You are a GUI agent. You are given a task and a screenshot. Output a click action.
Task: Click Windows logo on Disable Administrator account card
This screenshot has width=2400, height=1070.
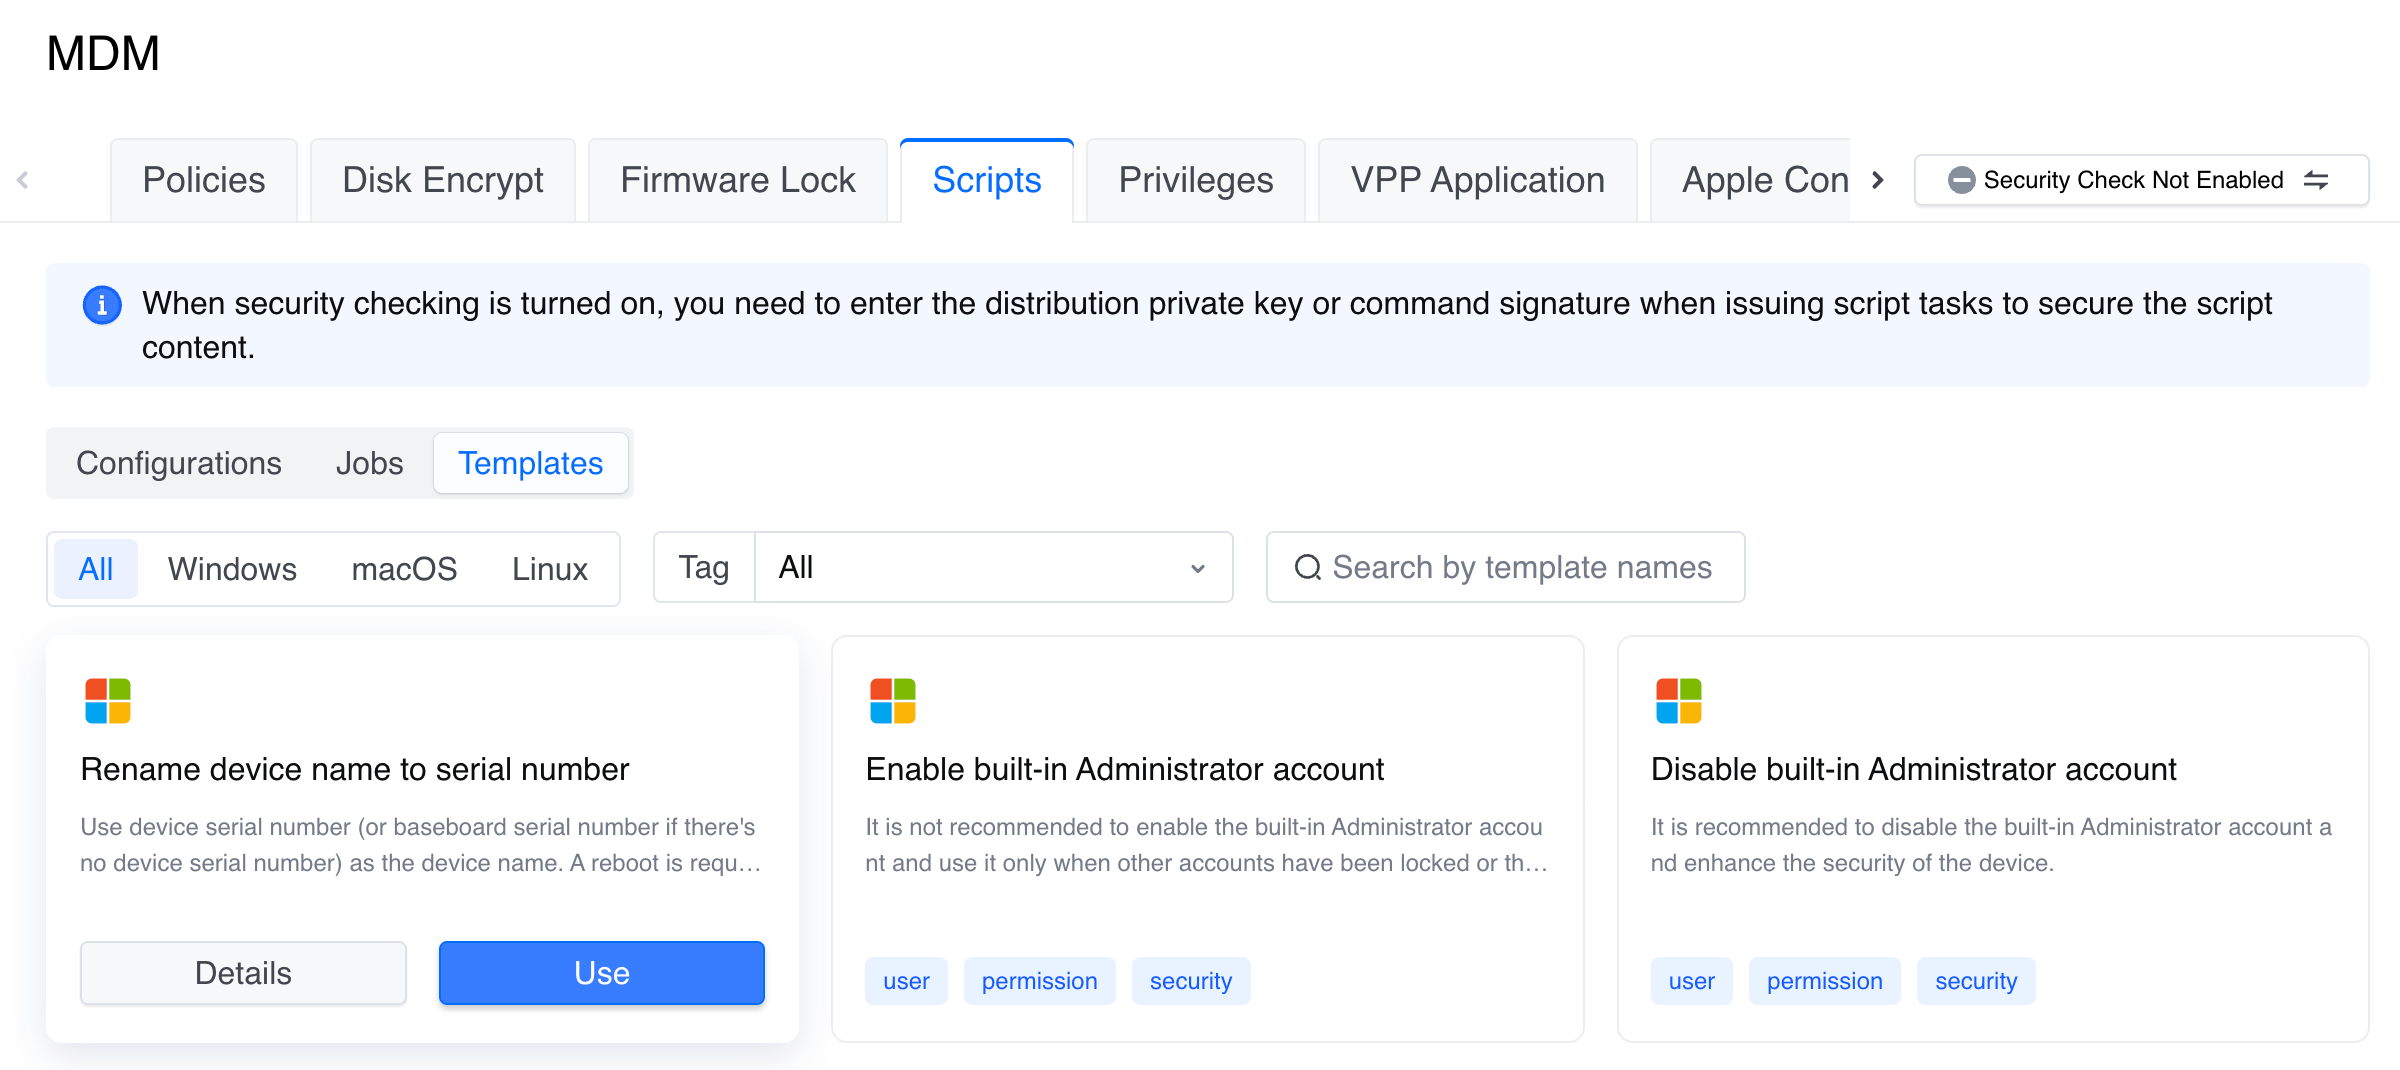[1679, 701]
